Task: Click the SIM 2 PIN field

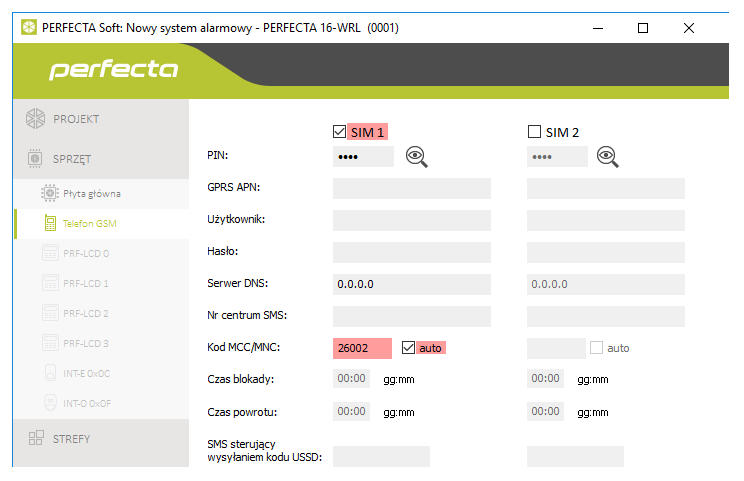Action: (x=557, y=157)
